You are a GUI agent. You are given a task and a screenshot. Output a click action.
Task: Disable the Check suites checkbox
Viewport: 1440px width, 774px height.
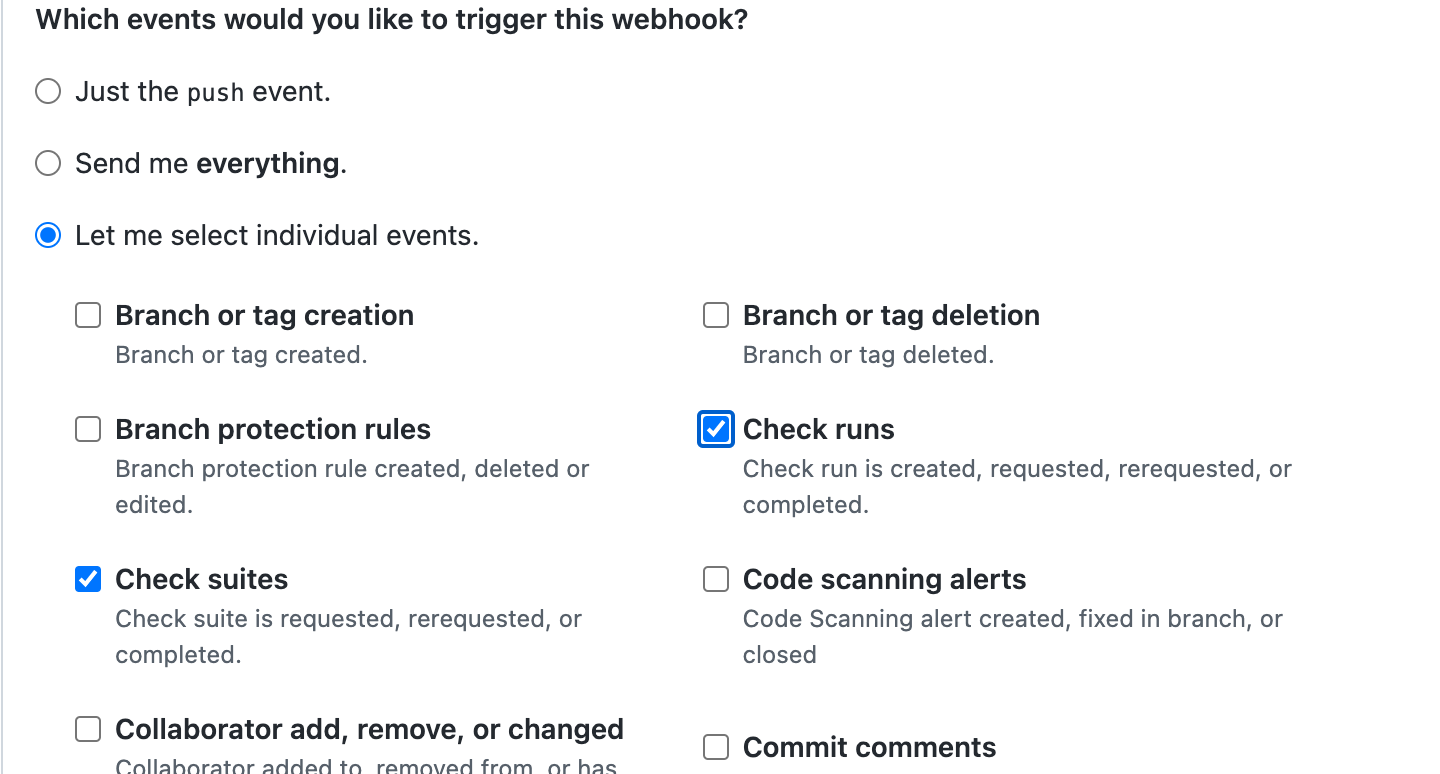pos(88,579)
